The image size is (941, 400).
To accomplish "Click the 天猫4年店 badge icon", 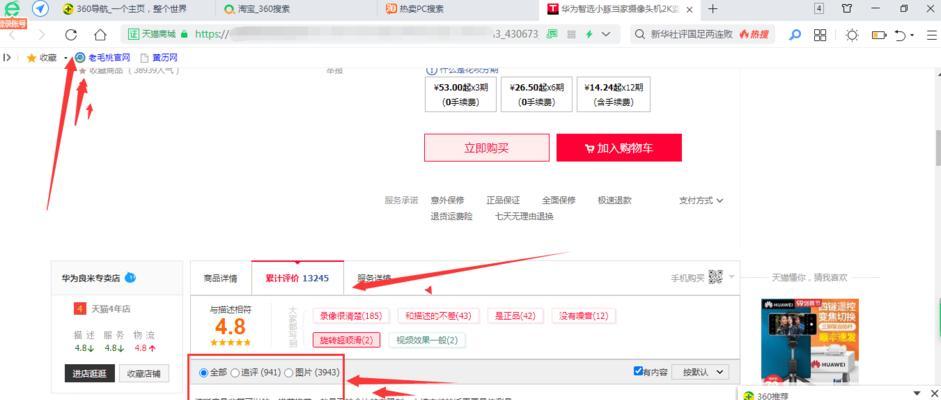I will 80,308.
